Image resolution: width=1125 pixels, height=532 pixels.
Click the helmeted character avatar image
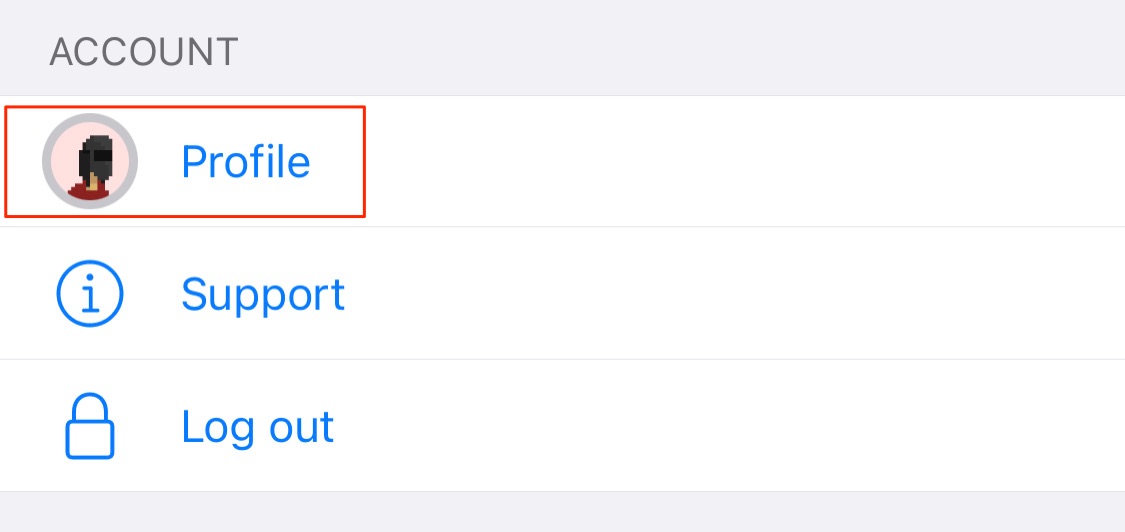pyautogui.click(x=90, y=161)
